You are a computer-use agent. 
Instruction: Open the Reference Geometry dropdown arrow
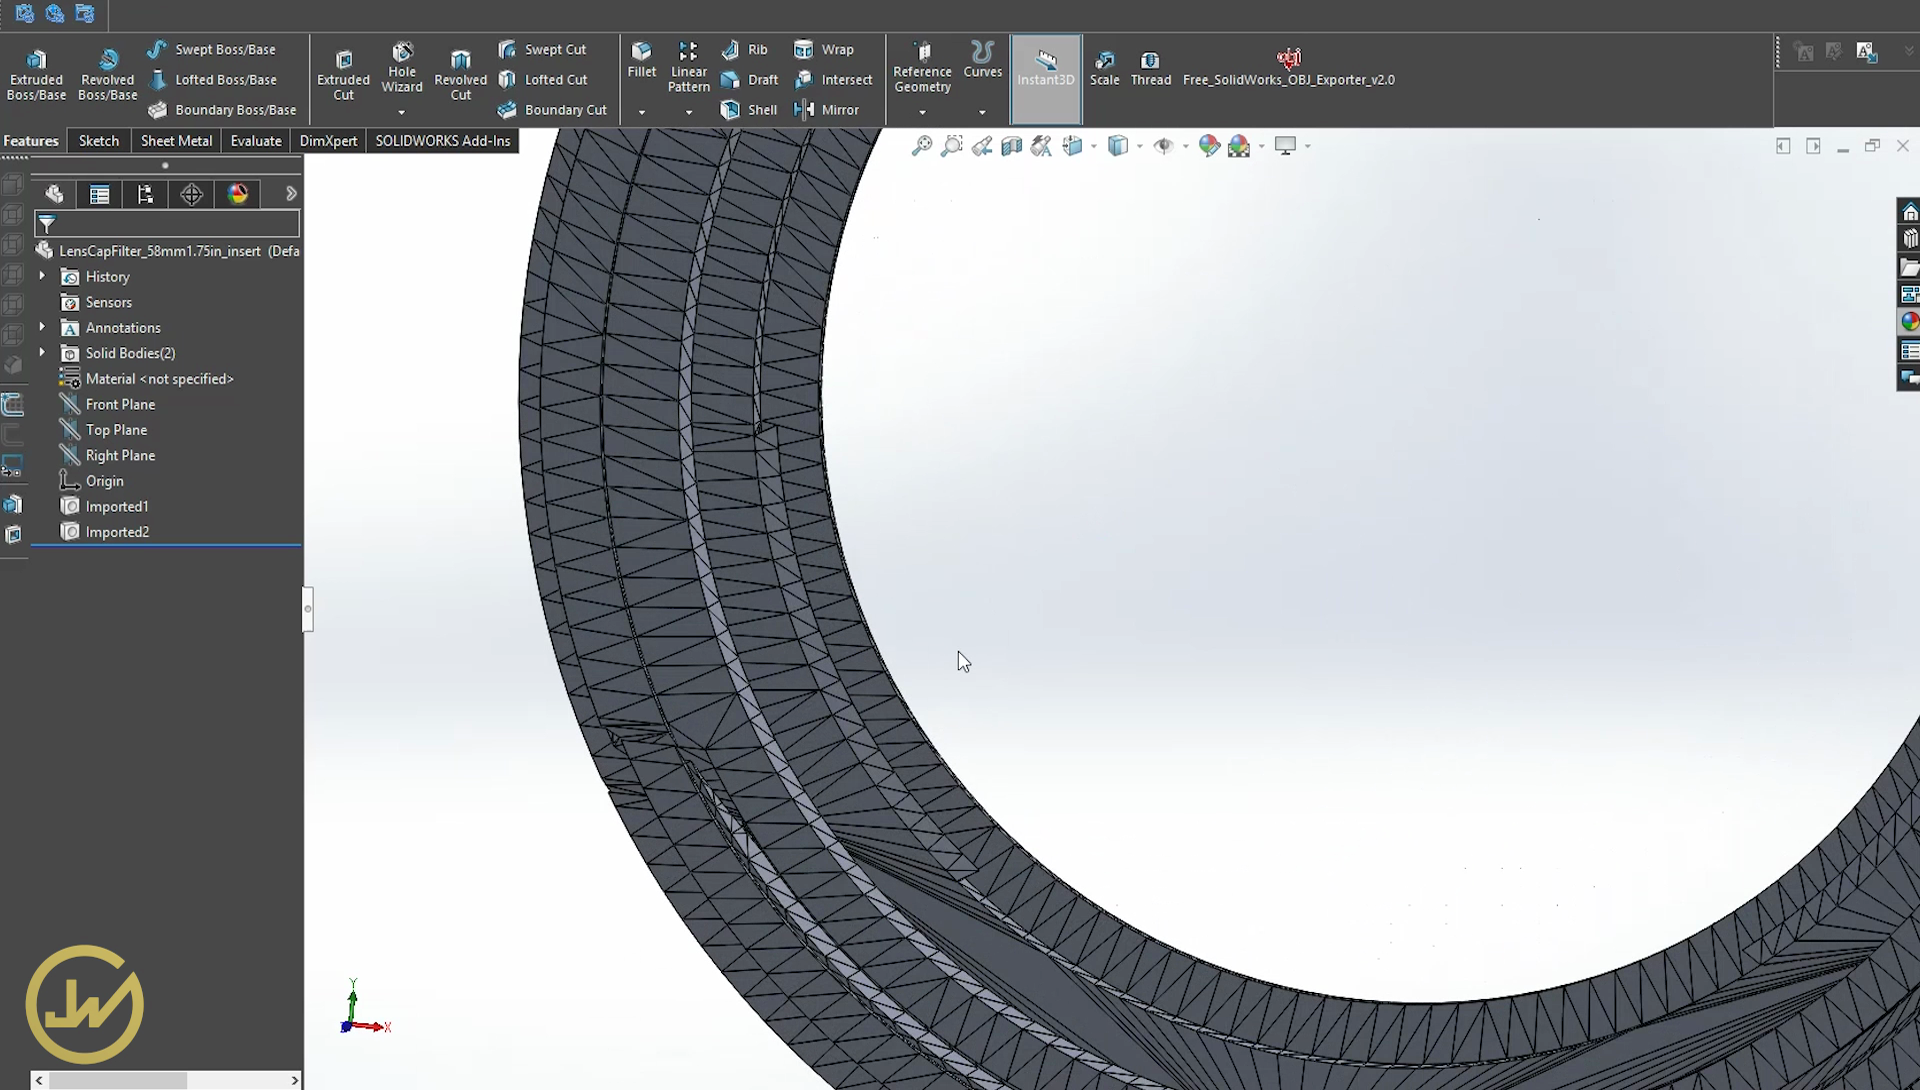[x=922, y=112]
